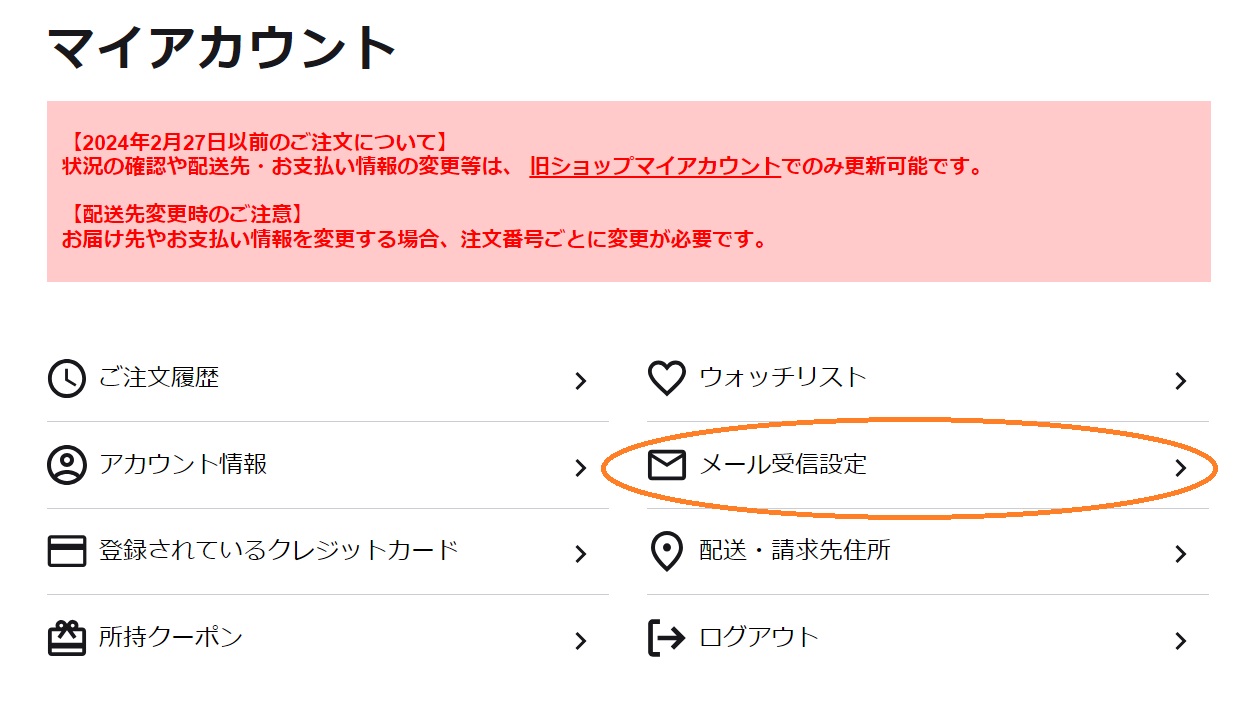Screen dimensions: 1246x720
Task: Open the 旧ショップマイアカウント link
Action: point(655,167)
